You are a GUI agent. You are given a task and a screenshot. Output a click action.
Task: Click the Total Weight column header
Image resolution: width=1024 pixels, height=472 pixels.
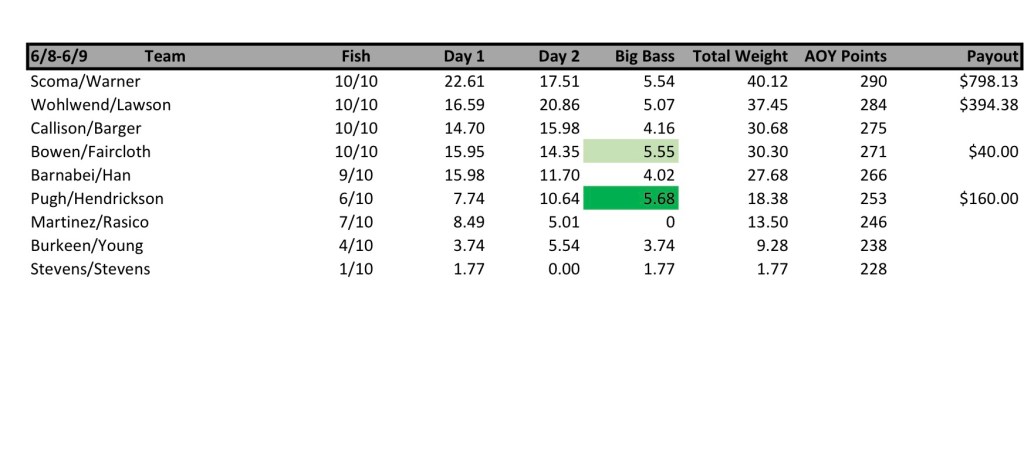point(740,57)
